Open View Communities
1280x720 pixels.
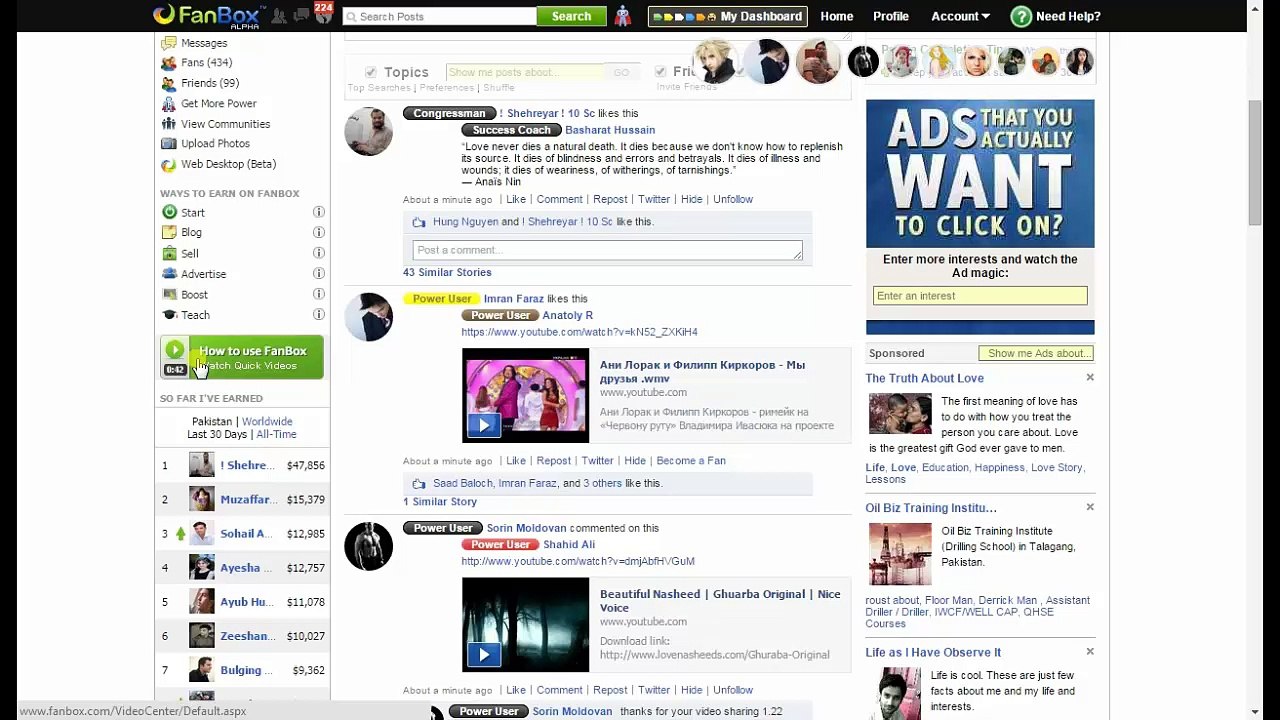point(226,124)
